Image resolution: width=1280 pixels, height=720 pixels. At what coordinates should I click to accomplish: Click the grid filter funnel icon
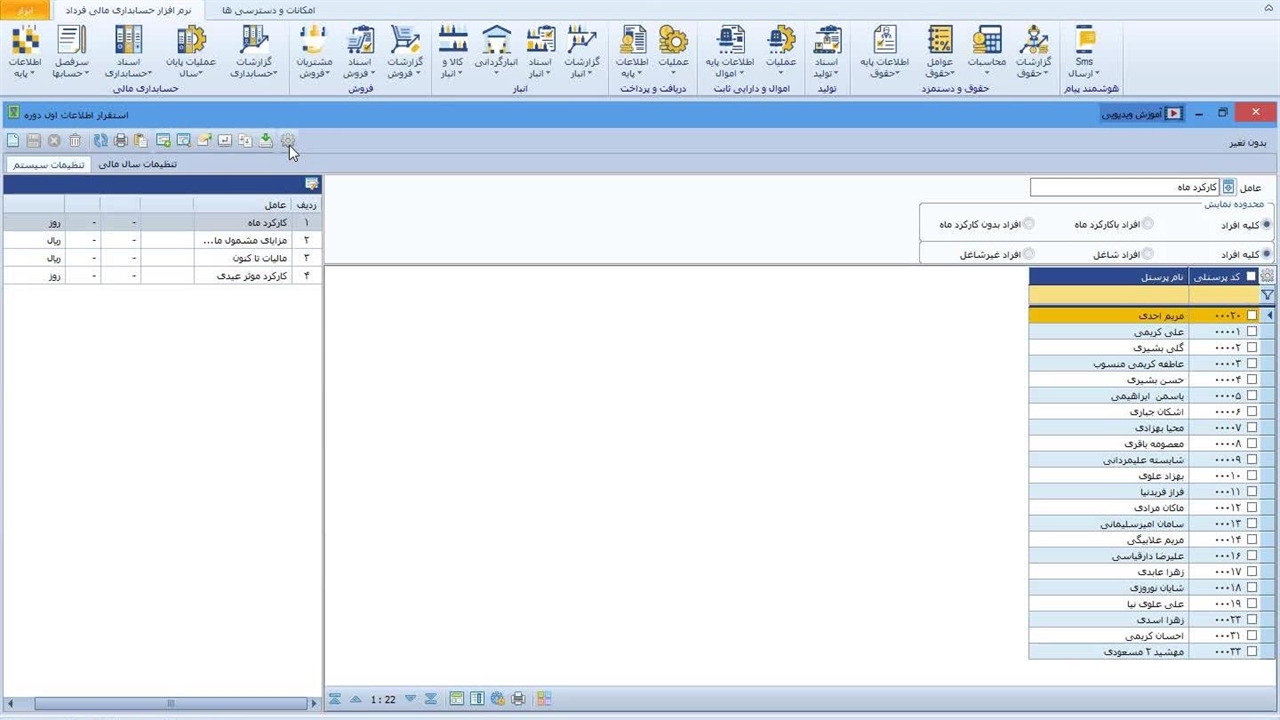pos(1267,296)
